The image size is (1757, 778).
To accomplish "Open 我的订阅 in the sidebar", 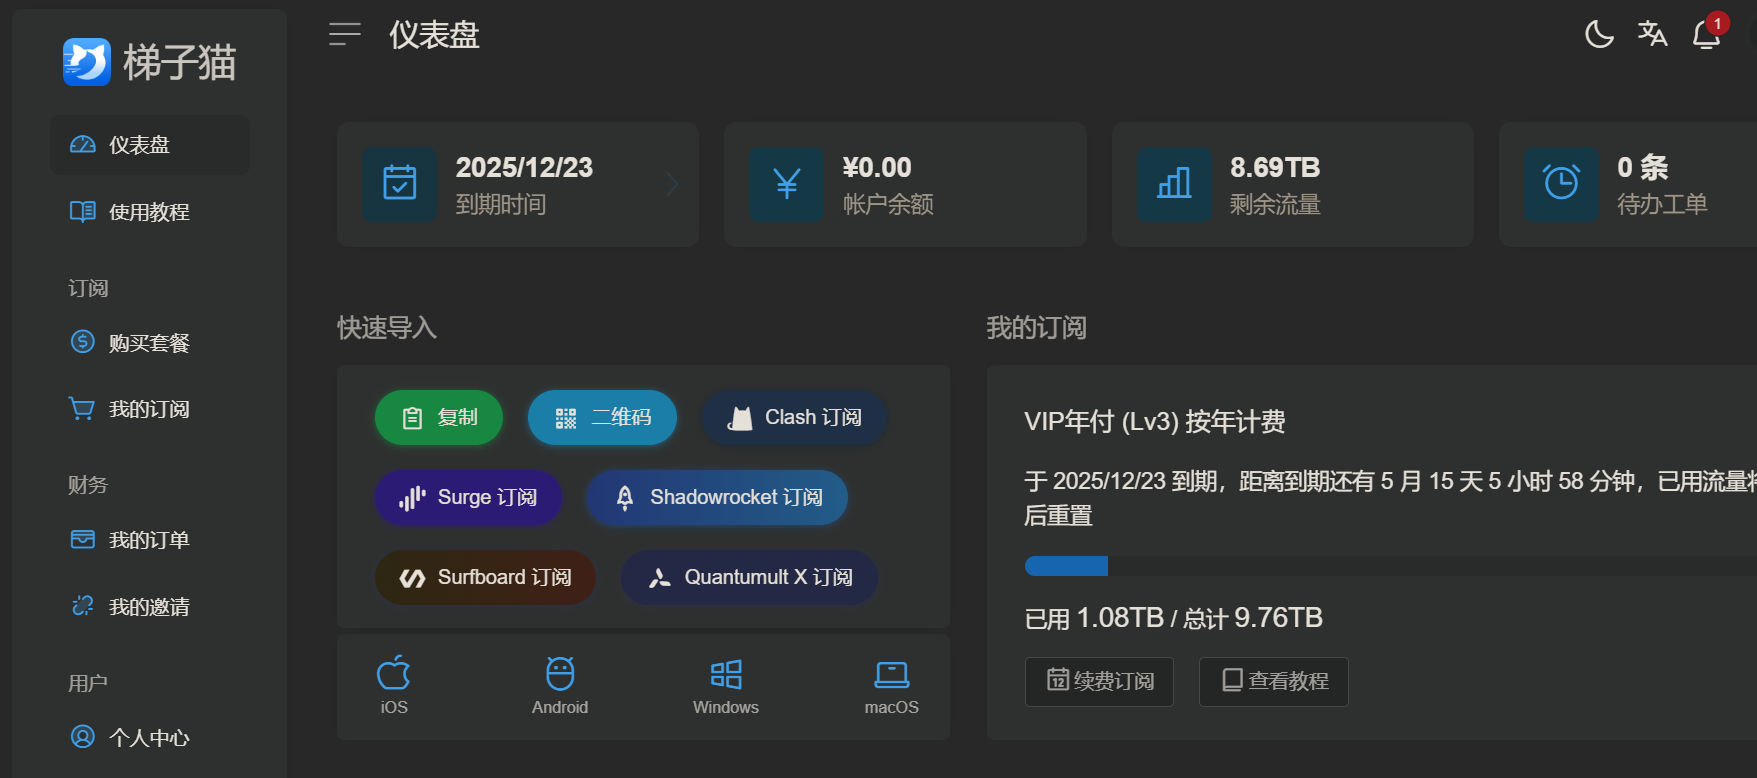I will coord(150,409).
